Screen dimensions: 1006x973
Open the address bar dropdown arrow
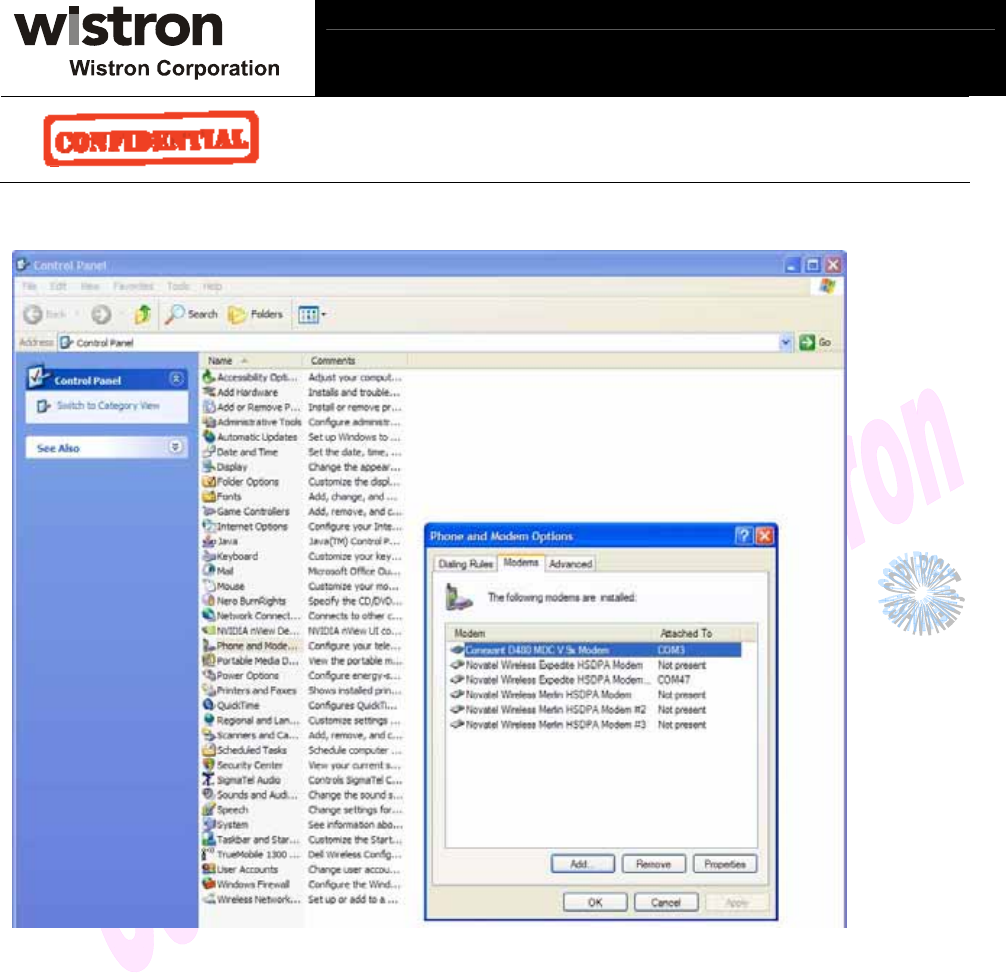click(x=785, y=343)
